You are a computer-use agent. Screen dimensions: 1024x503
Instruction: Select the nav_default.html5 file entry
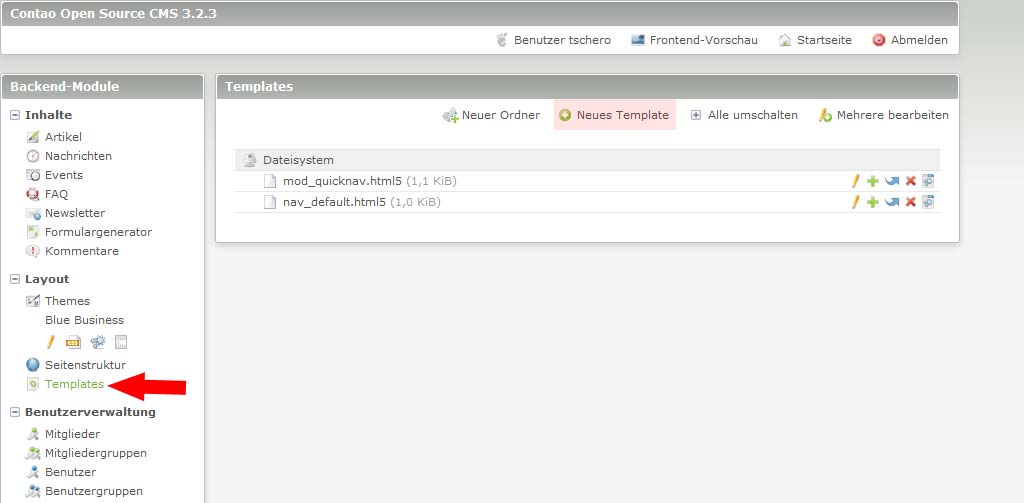coord(334,202)
